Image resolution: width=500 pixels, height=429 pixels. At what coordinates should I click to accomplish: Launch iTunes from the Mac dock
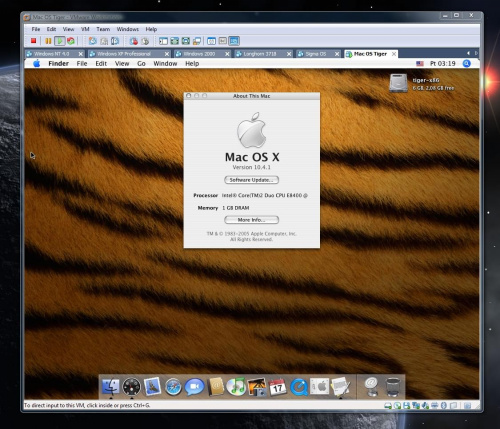236,387
